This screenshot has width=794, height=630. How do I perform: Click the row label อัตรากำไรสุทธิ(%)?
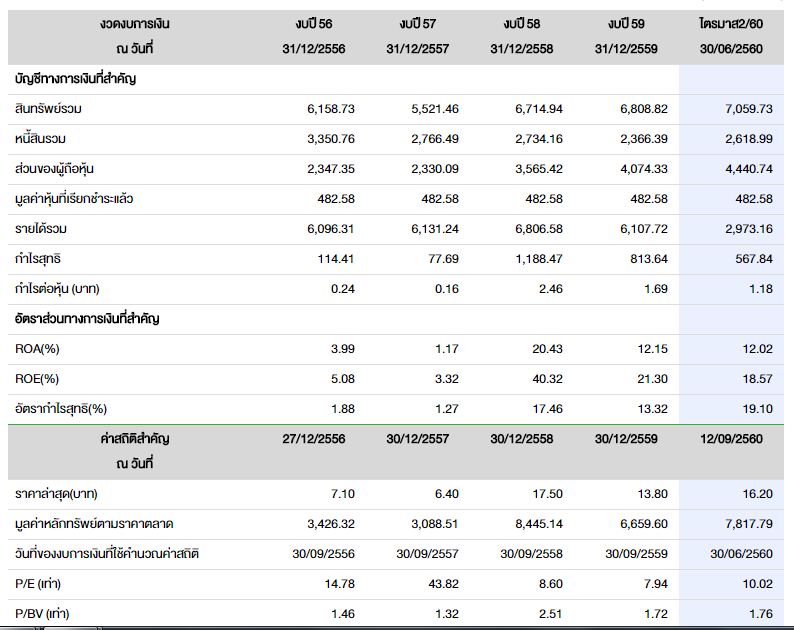tap(61, 409)
